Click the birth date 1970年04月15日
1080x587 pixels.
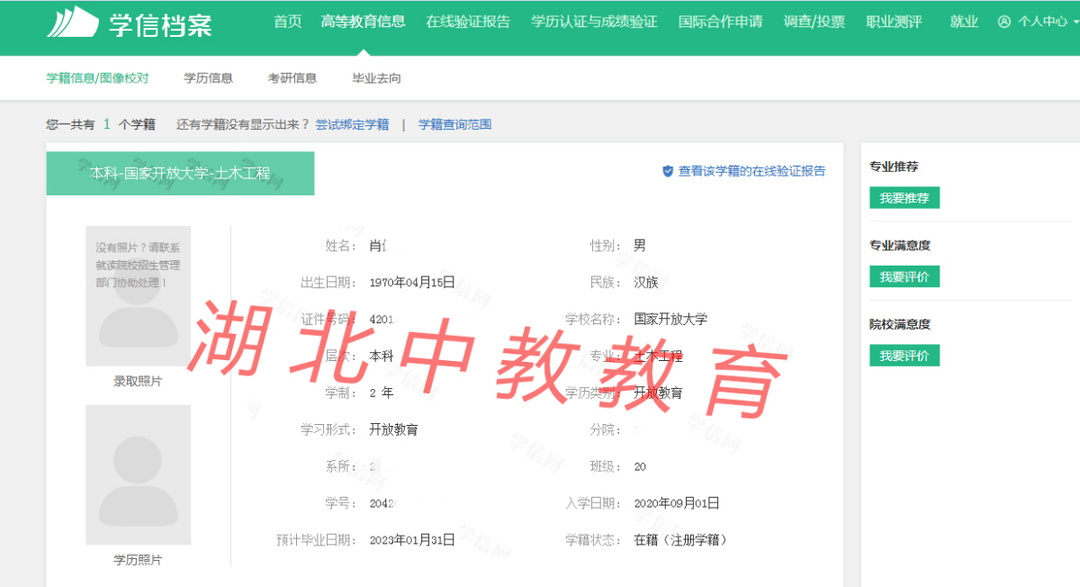(412, 282)
